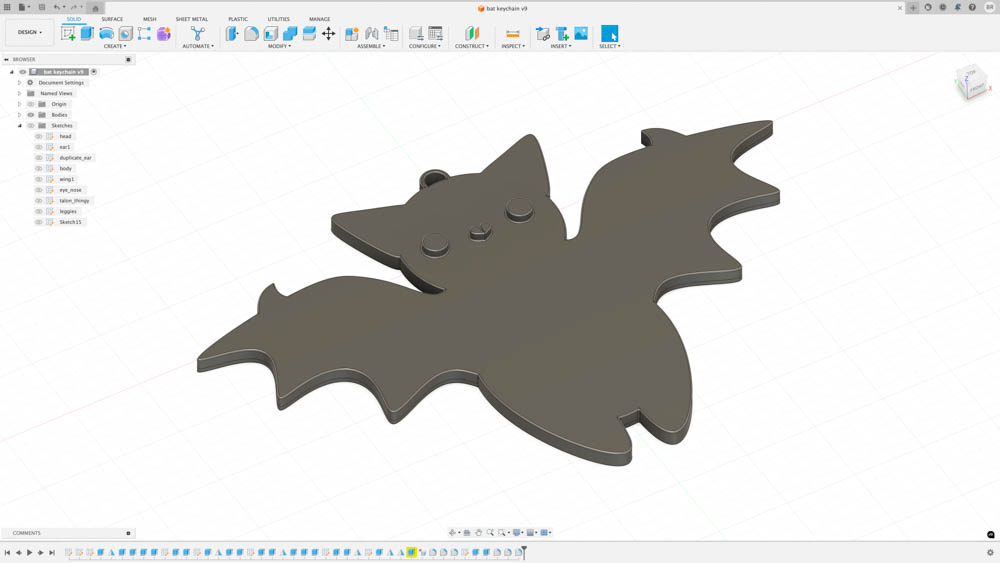Screen dimensions: 1000x563
Task: Collapse the Sketches folder
Action: point(19,126)
